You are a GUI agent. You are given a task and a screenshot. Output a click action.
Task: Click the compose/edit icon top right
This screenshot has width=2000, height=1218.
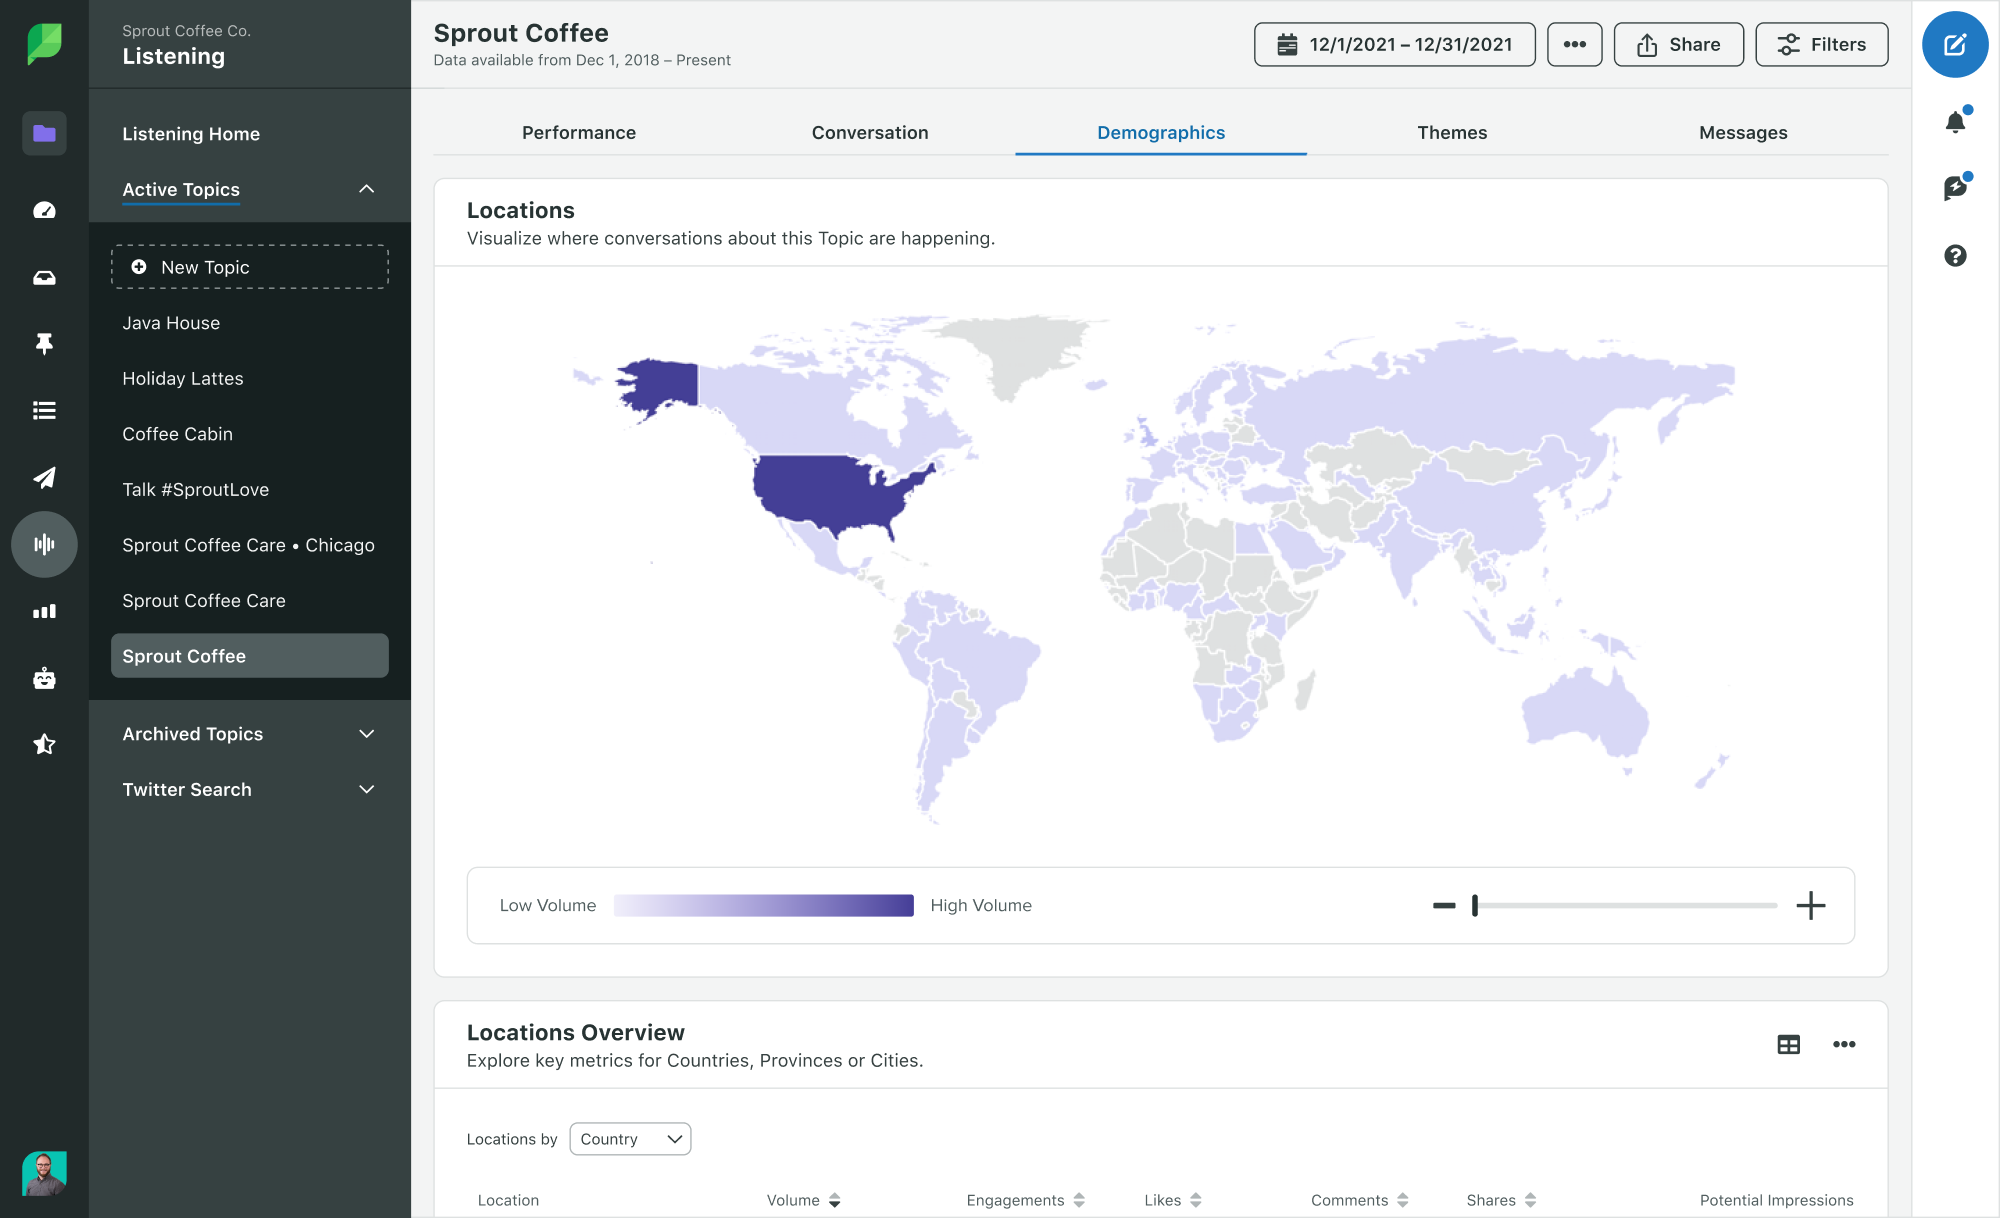tap(1954, 46)
